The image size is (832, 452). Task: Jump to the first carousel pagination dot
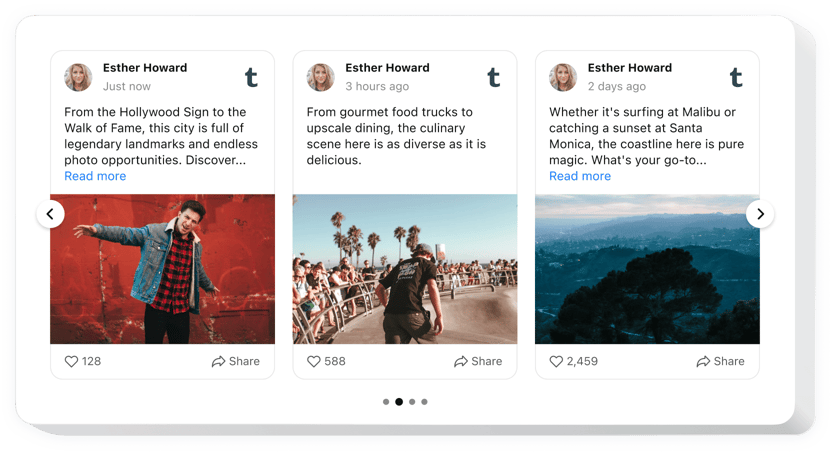[386, 402]
